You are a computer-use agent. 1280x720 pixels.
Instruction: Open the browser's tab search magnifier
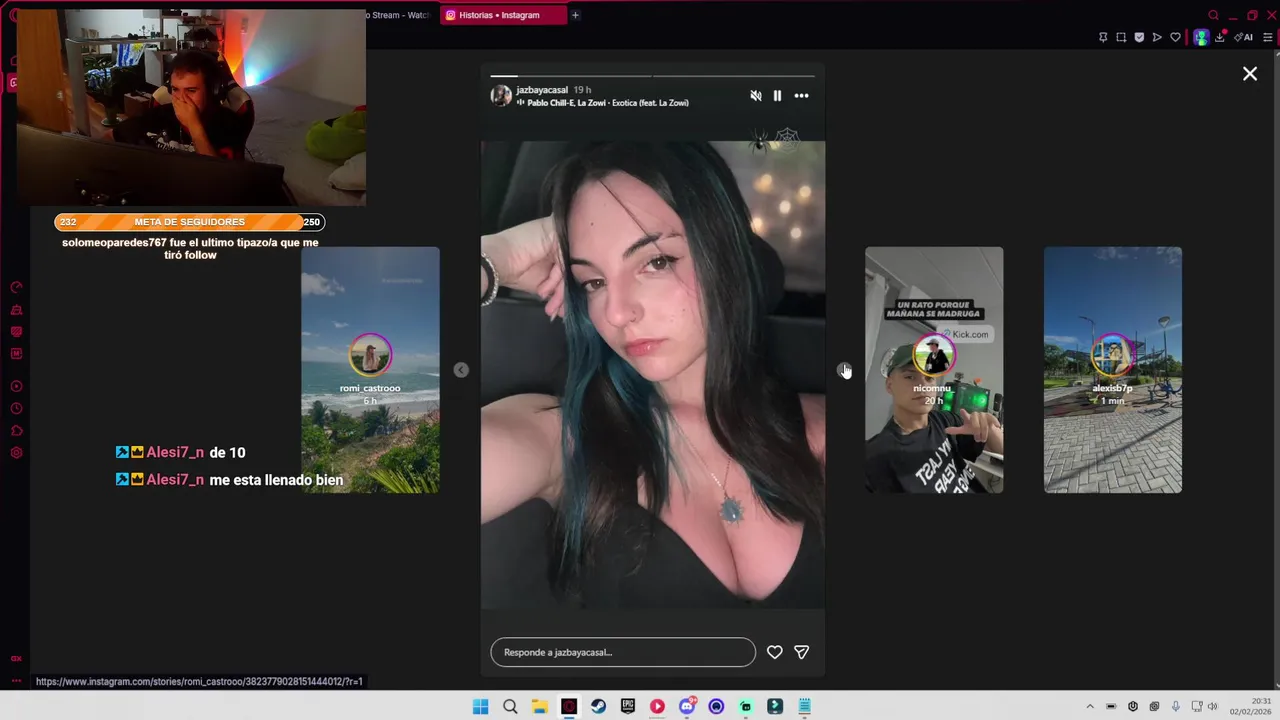pos(1213,15)
